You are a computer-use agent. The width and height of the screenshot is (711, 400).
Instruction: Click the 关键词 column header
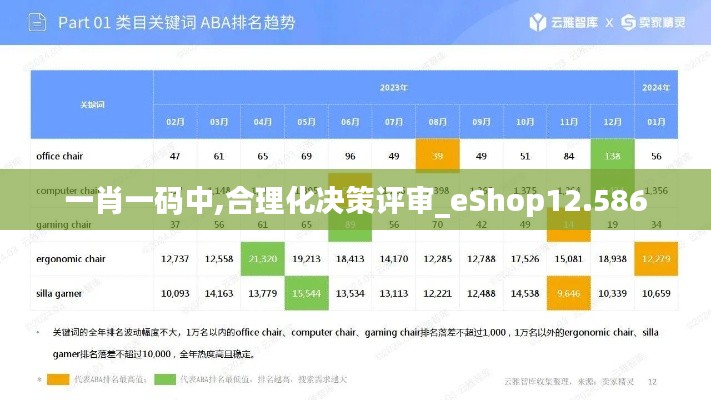tap(92, 105)
